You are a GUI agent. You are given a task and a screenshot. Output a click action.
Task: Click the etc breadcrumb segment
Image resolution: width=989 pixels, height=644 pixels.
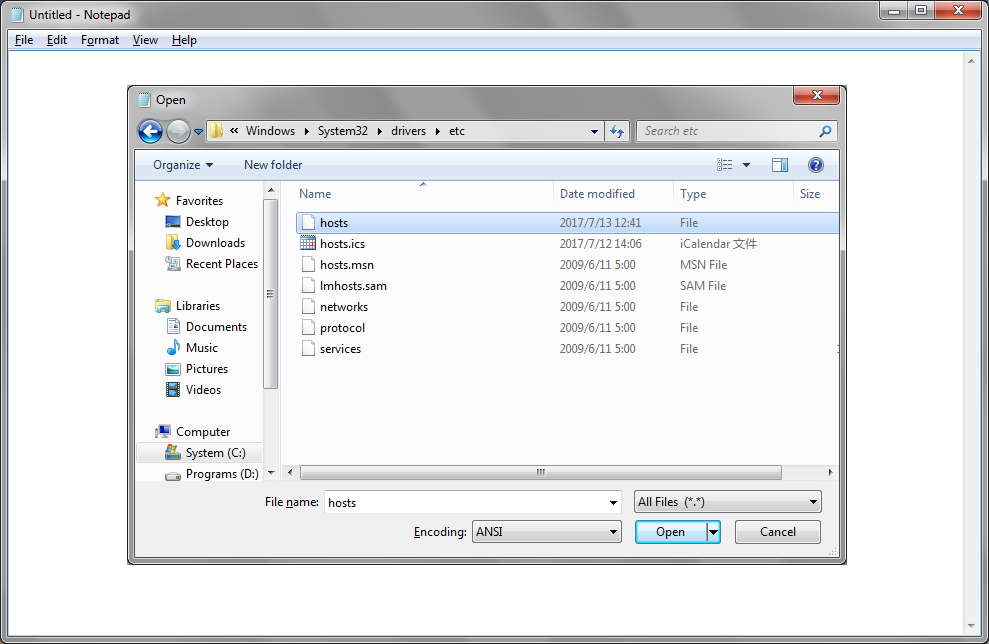point(457,131)
